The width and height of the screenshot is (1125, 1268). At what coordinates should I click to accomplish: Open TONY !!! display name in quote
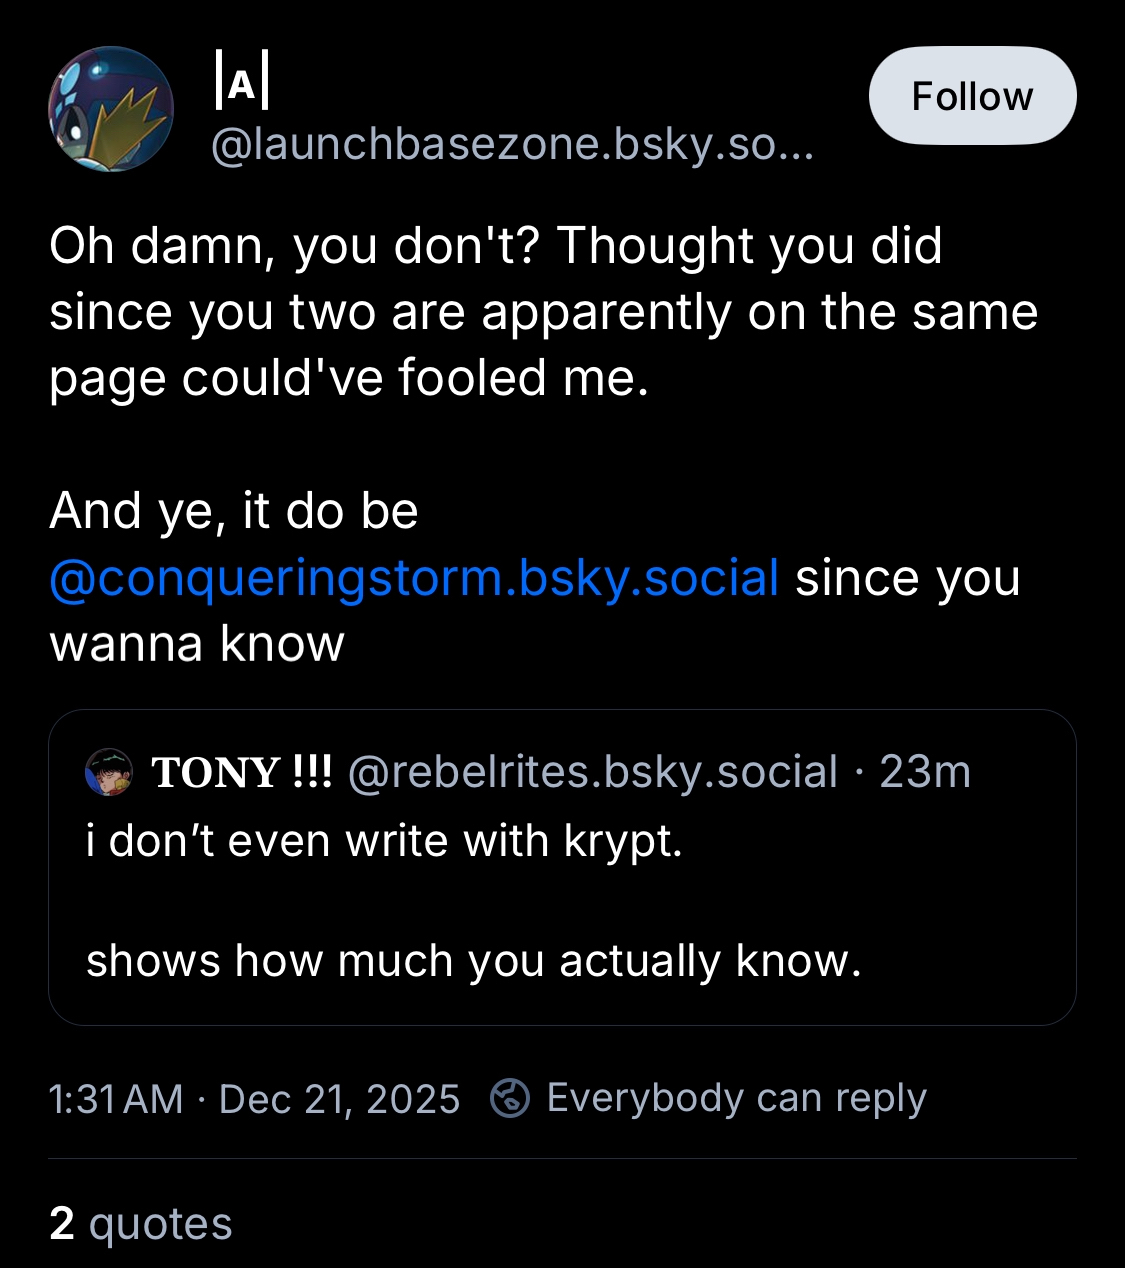[x=241, y=773]
